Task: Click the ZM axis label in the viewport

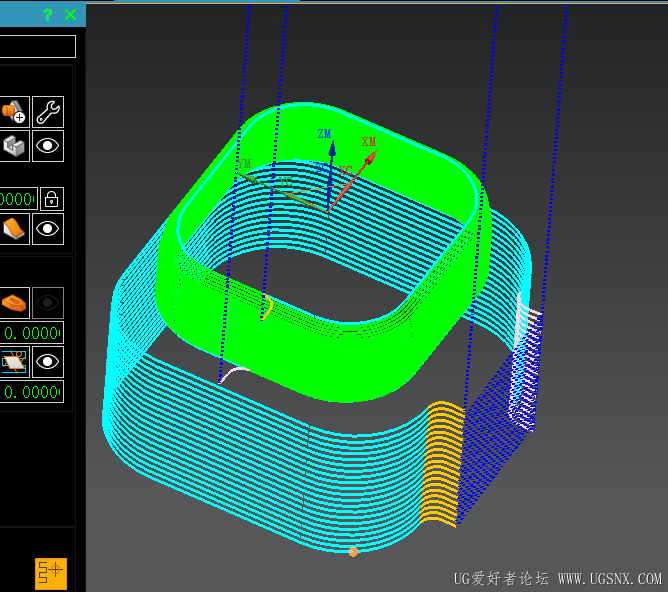Action: tap(324, 134)
